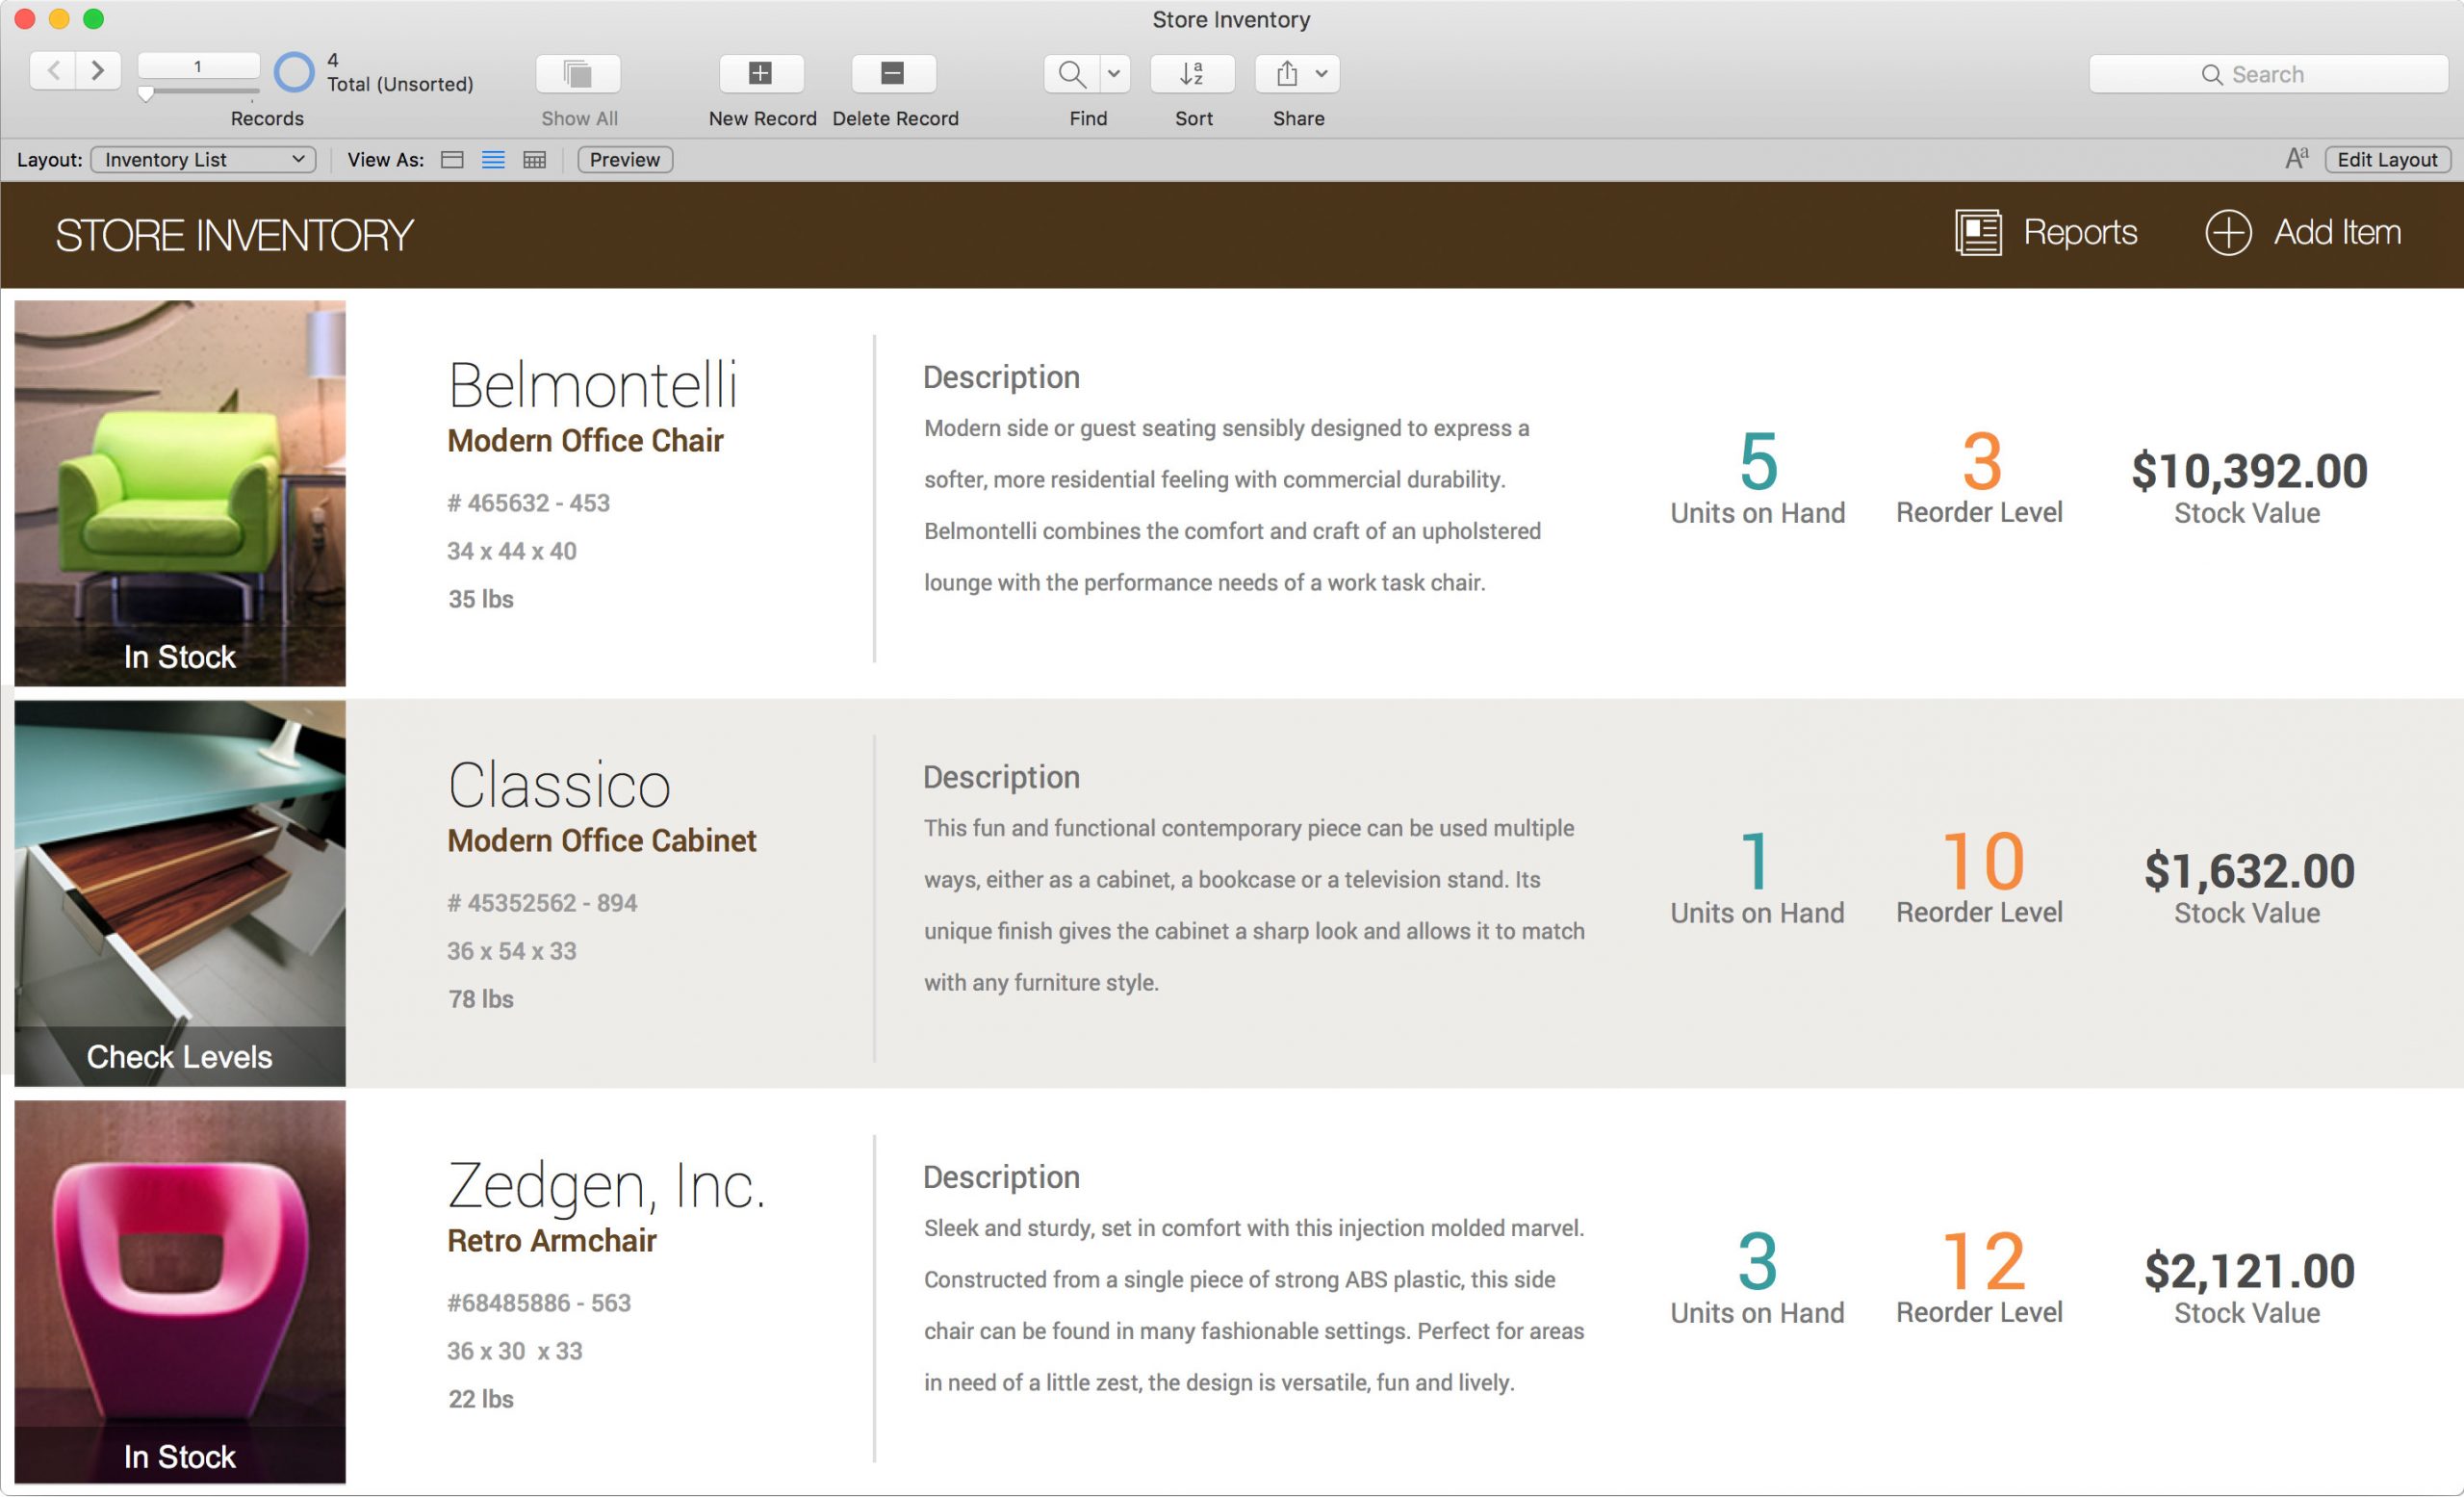This screenshot has width=2464, height=1497.
Task: Click the Zedgen, Inc. title
Action: click(606, 1186)
